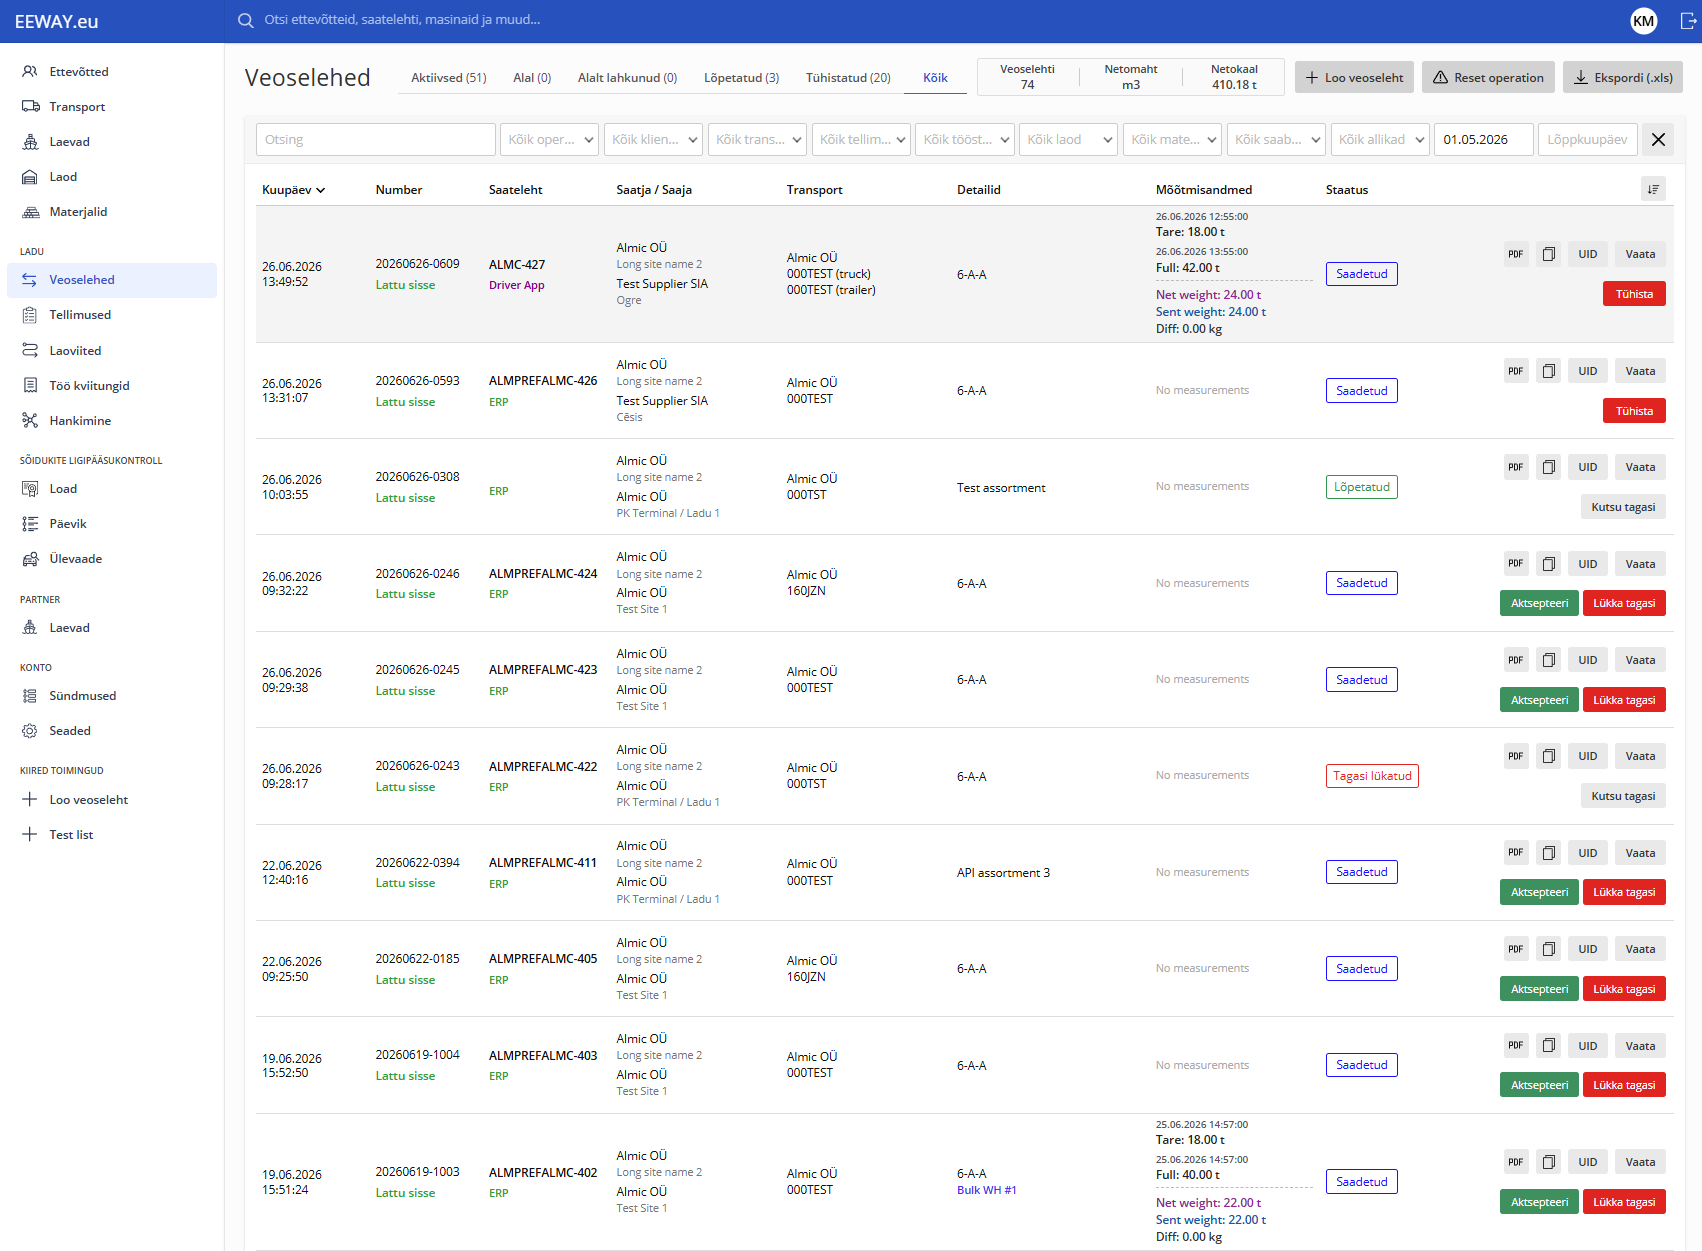
Task: Open the Kõik allikad filter dropdown
Action: [x=1380, y=140]
